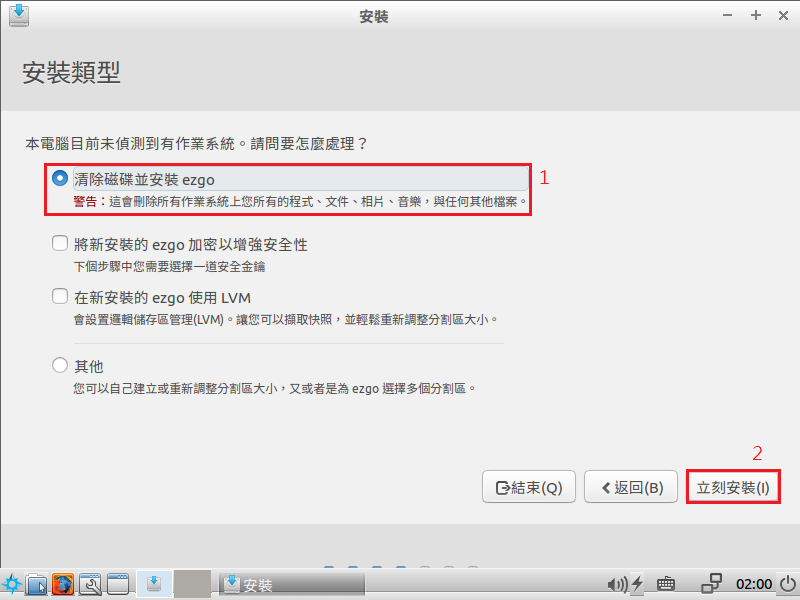Select the 其他 radio option
The width and height of the screenshot is (800, 600).
point(60,365)
